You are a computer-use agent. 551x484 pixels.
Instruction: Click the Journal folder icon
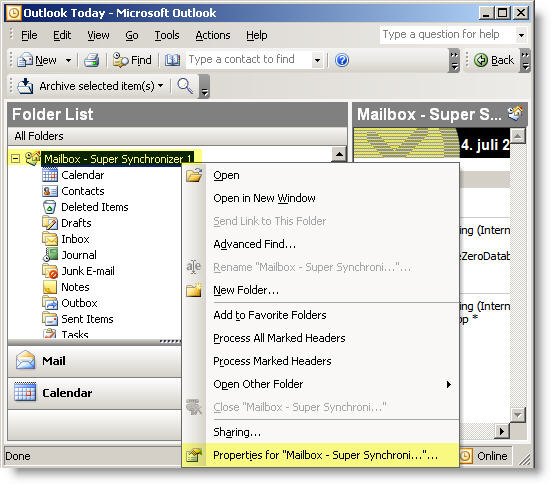click(50, 255)
